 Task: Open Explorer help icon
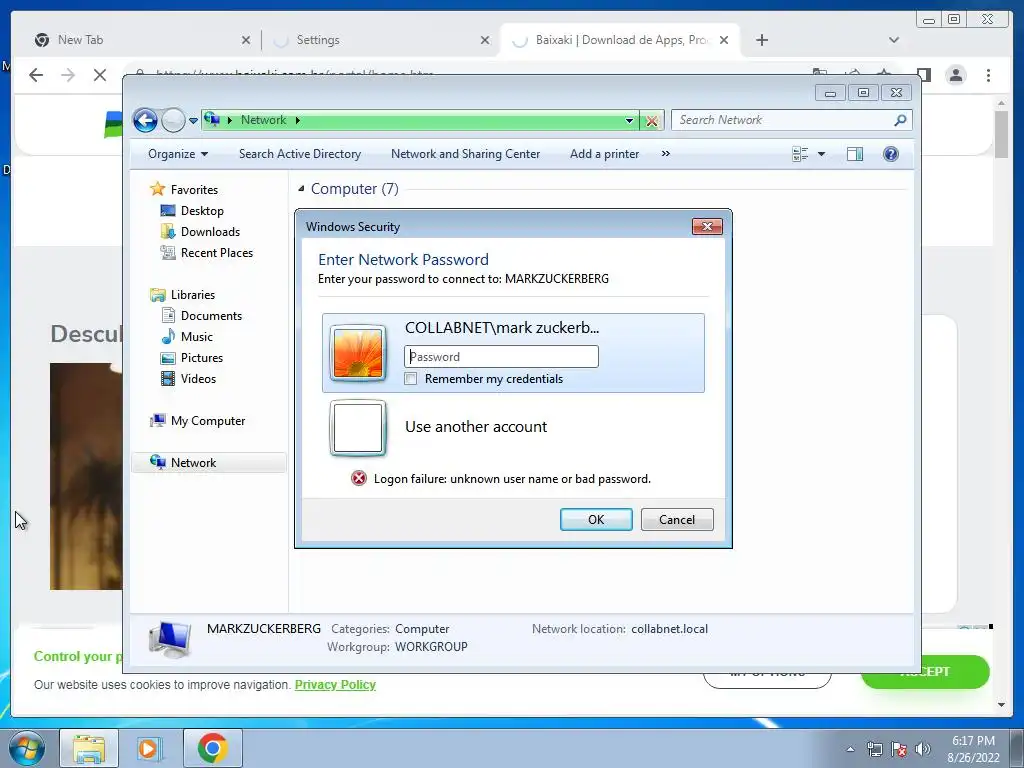(x=891, y=154)
